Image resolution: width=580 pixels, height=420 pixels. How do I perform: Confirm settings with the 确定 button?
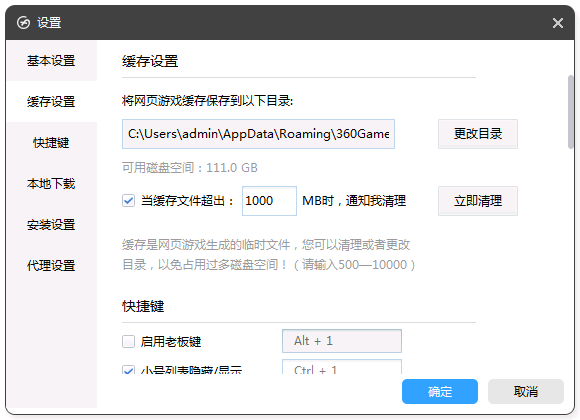tap(440, 392)
